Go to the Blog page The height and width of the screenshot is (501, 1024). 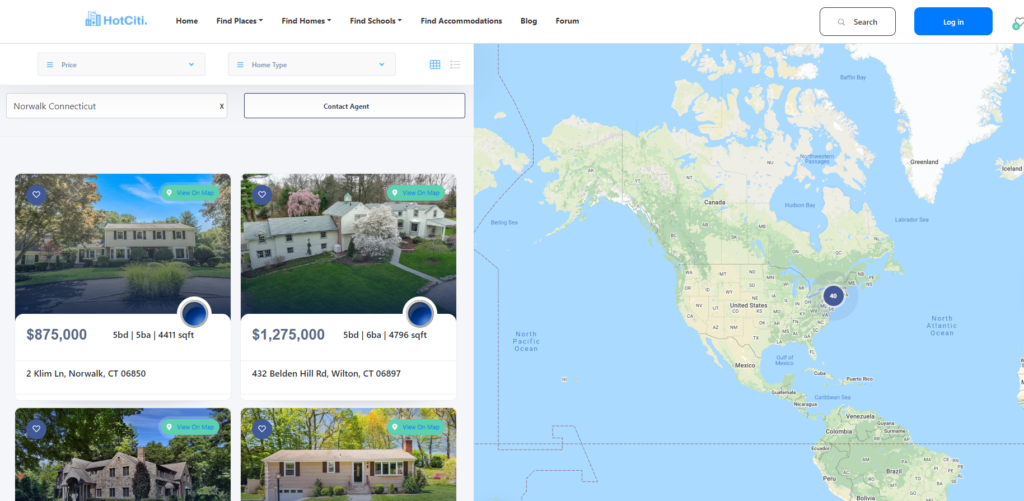529,21
